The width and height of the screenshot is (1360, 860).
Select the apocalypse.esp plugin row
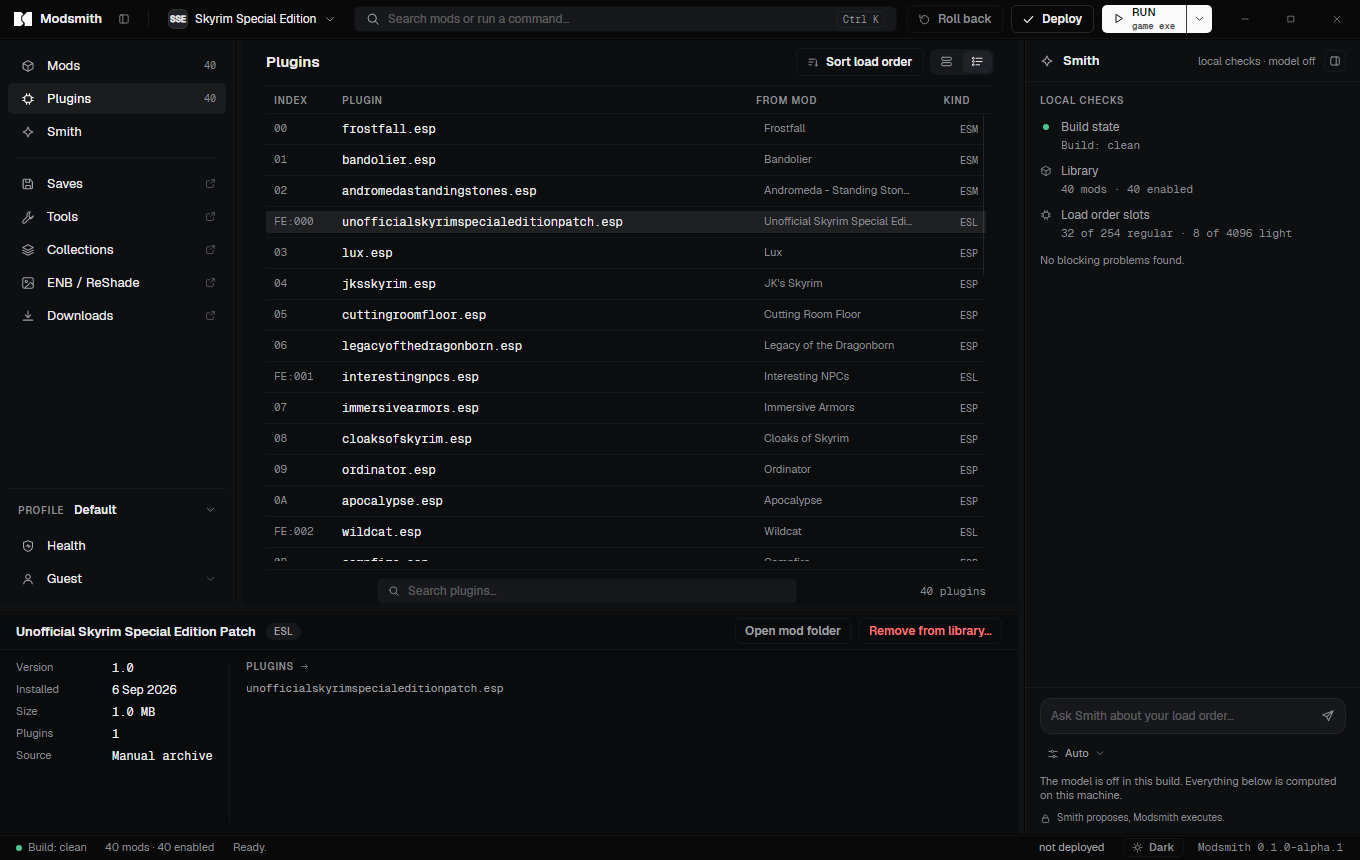click(626, 501)
